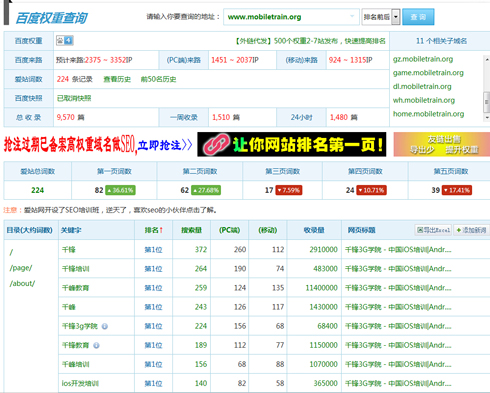490x393 pixels.
Task: Sort by the 搜索量 column header
Action: (191, 230)
